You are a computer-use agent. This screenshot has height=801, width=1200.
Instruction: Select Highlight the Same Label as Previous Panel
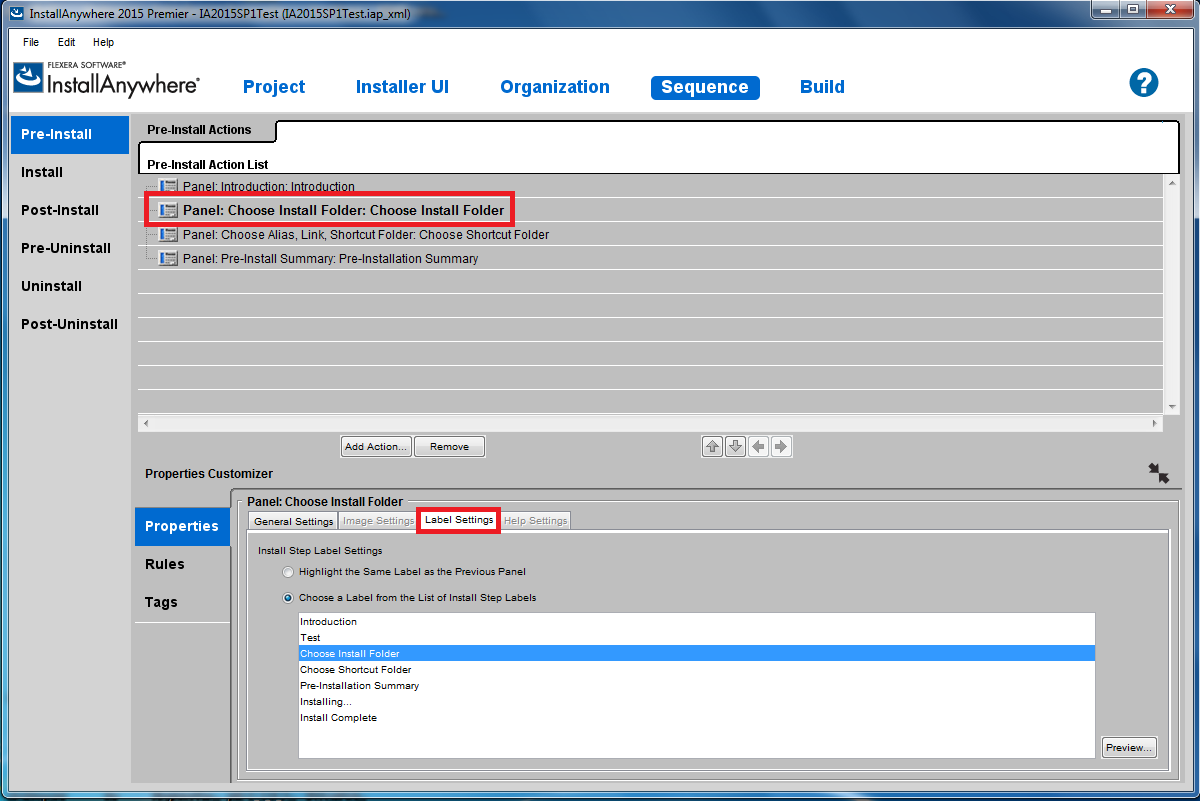[x=289, y=572]
